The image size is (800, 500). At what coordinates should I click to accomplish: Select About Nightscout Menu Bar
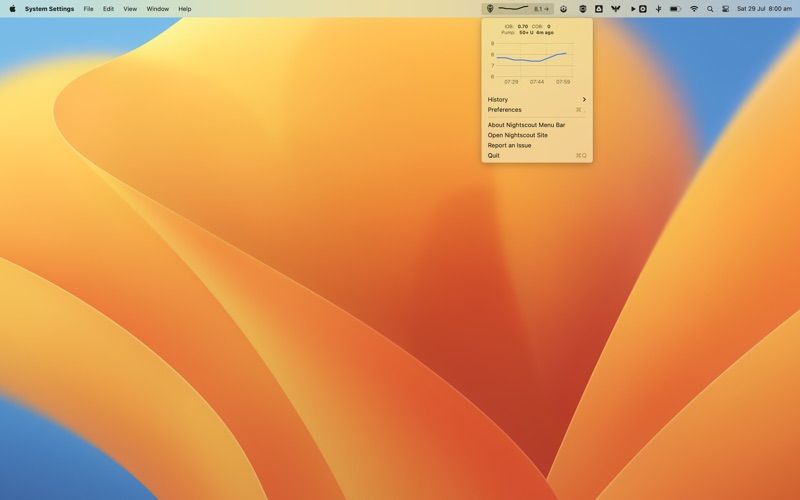(537, 125)
